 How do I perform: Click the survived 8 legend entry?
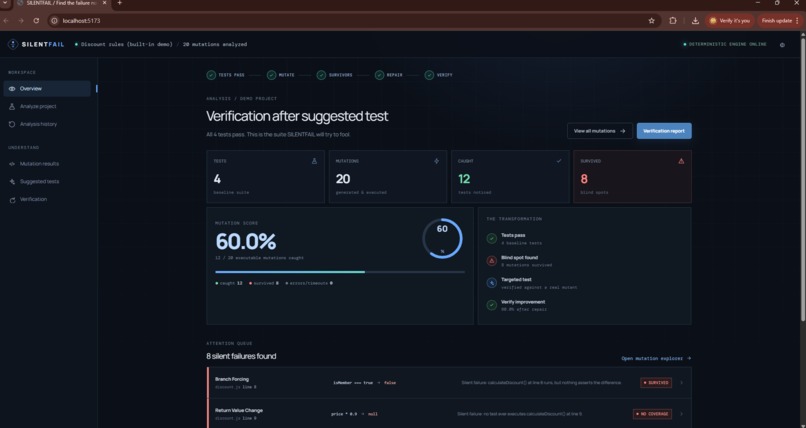tap(264, 283)
